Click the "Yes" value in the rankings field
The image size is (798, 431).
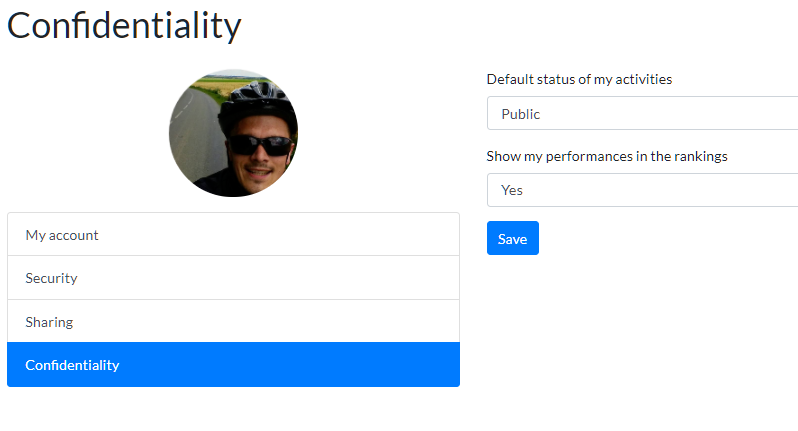coord(512,190)
